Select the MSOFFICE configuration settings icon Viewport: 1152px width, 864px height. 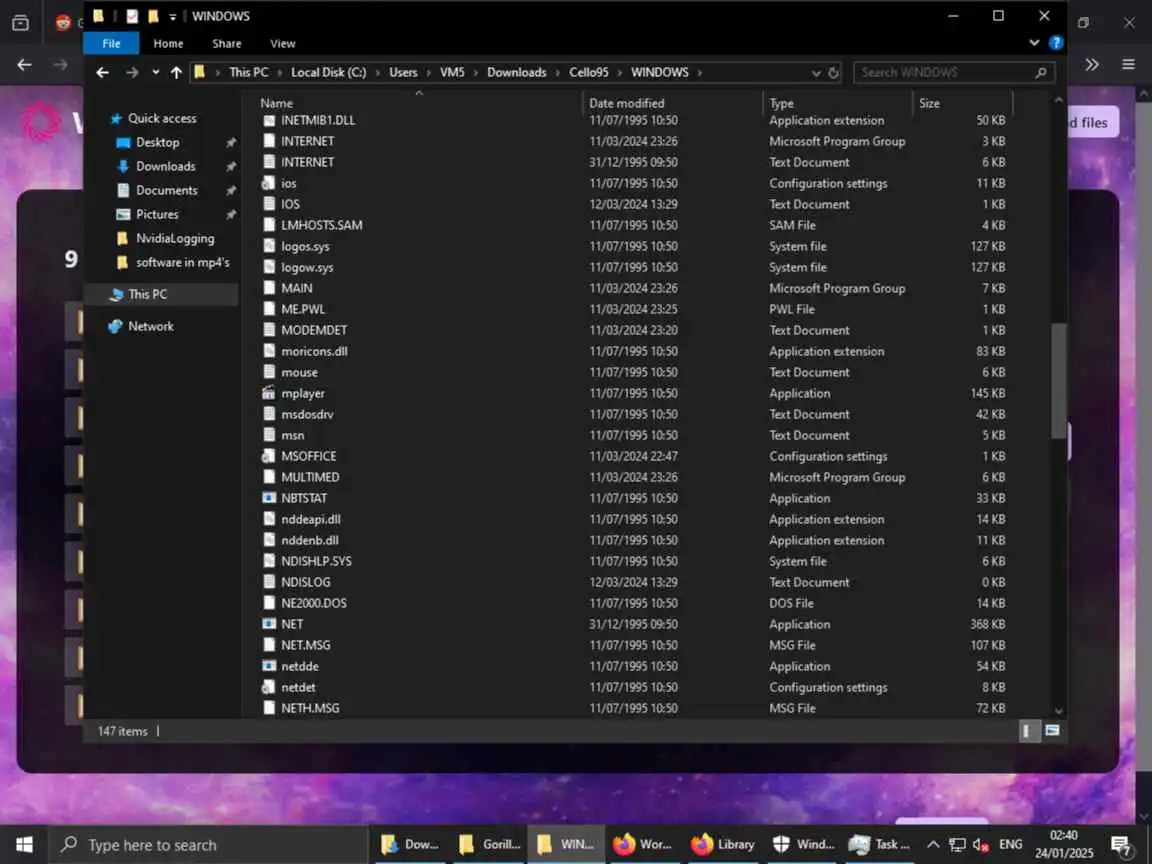(269, 456)
